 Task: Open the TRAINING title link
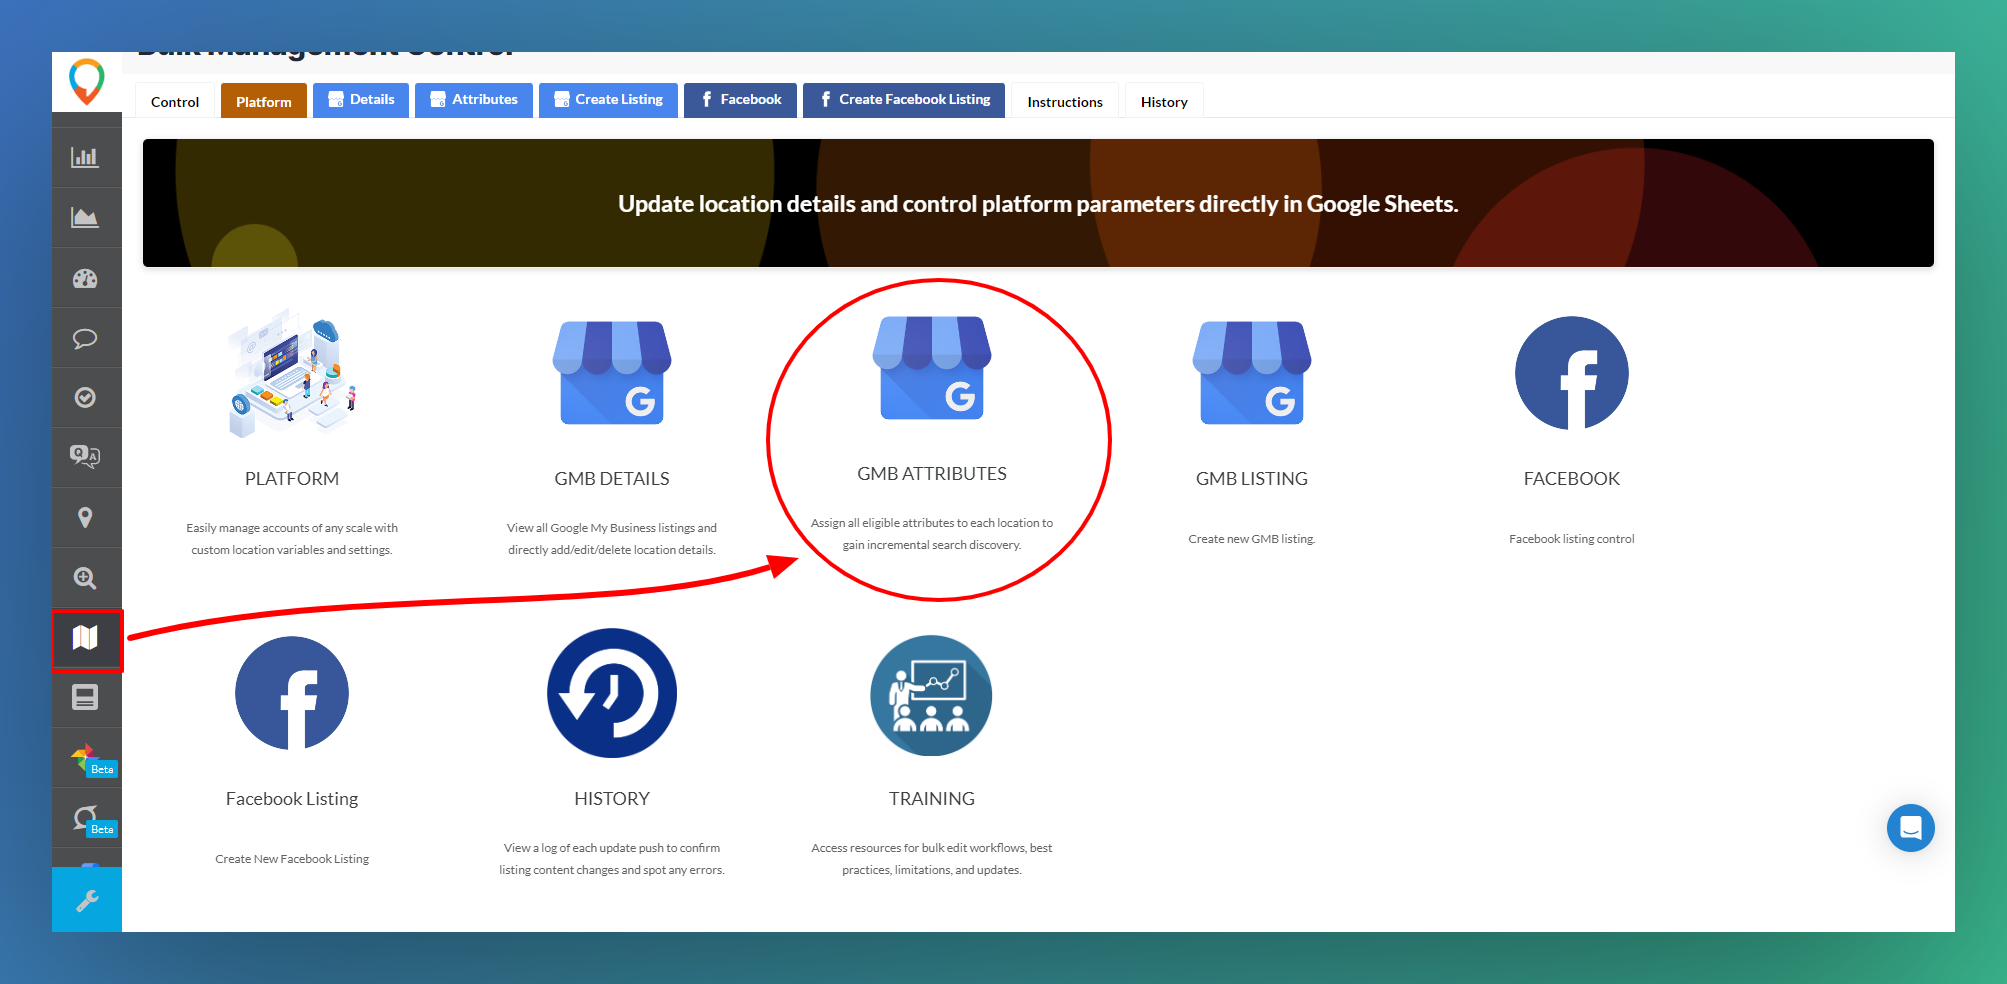932,799
